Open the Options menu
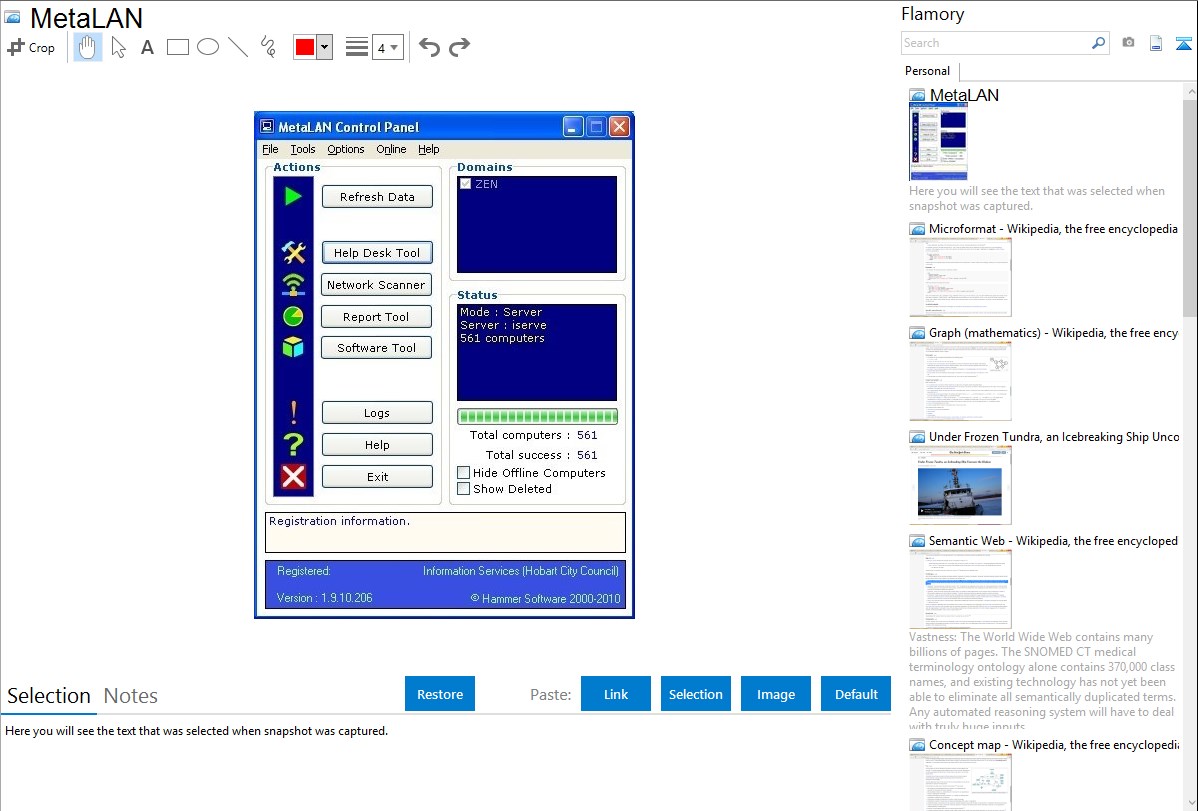The image size is (1198, 811). [x=346, y=149]
